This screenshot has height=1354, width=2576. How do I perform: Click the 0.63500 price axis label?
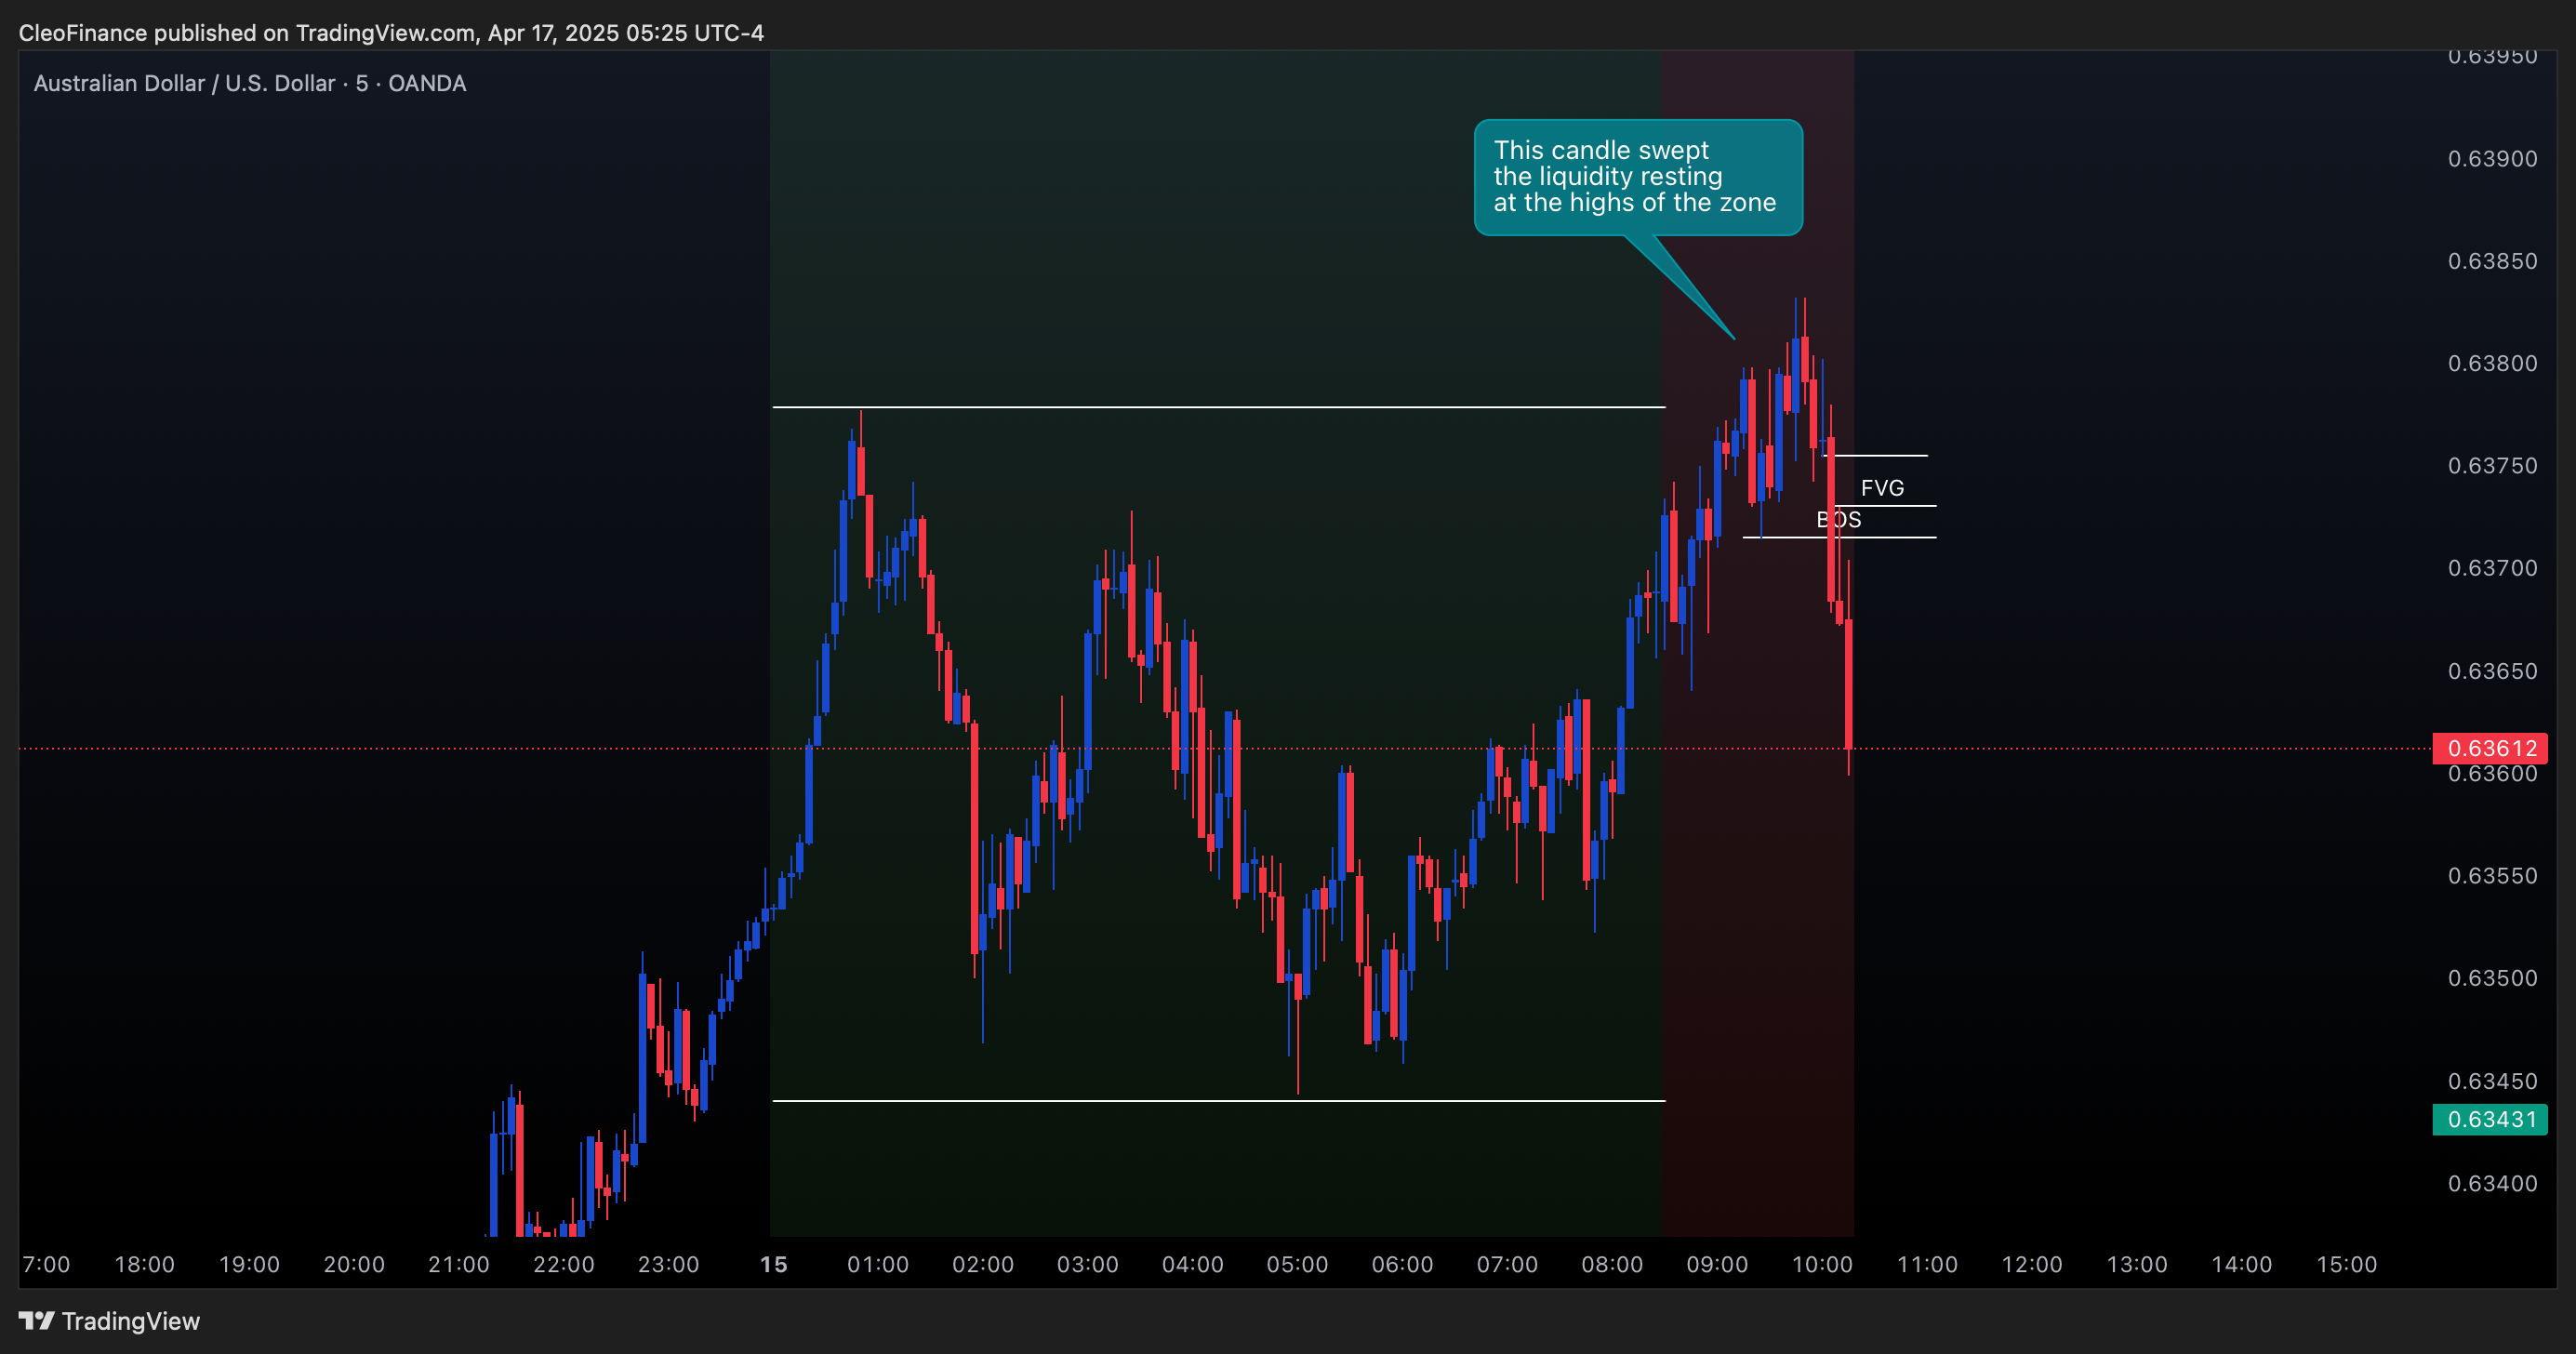pos(2492,978)
